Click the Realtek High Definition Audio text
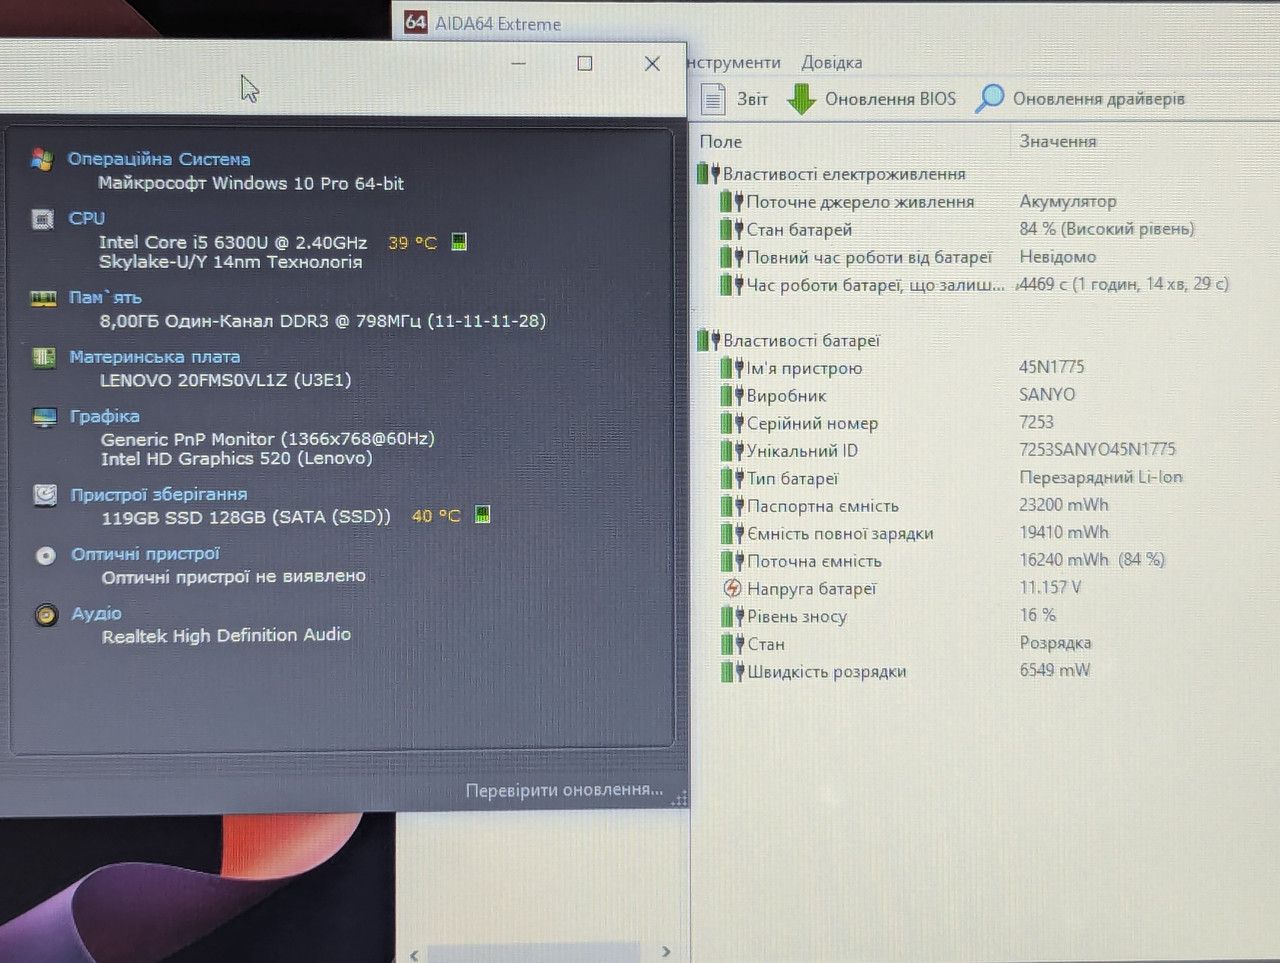The width and height of the screenshot is (1280, 963). pos(226,635)
